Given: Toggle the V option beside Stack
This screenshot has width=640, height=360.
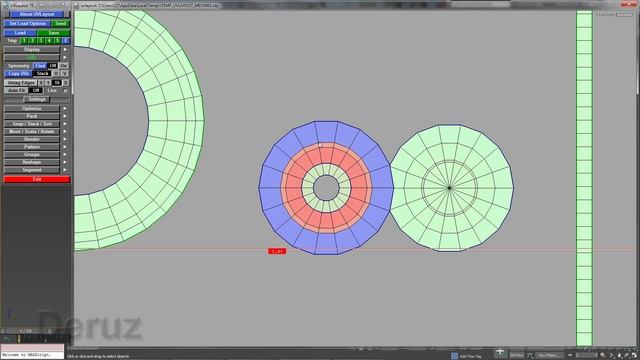Looking at the screenshot, I should (x=64, y=74).
